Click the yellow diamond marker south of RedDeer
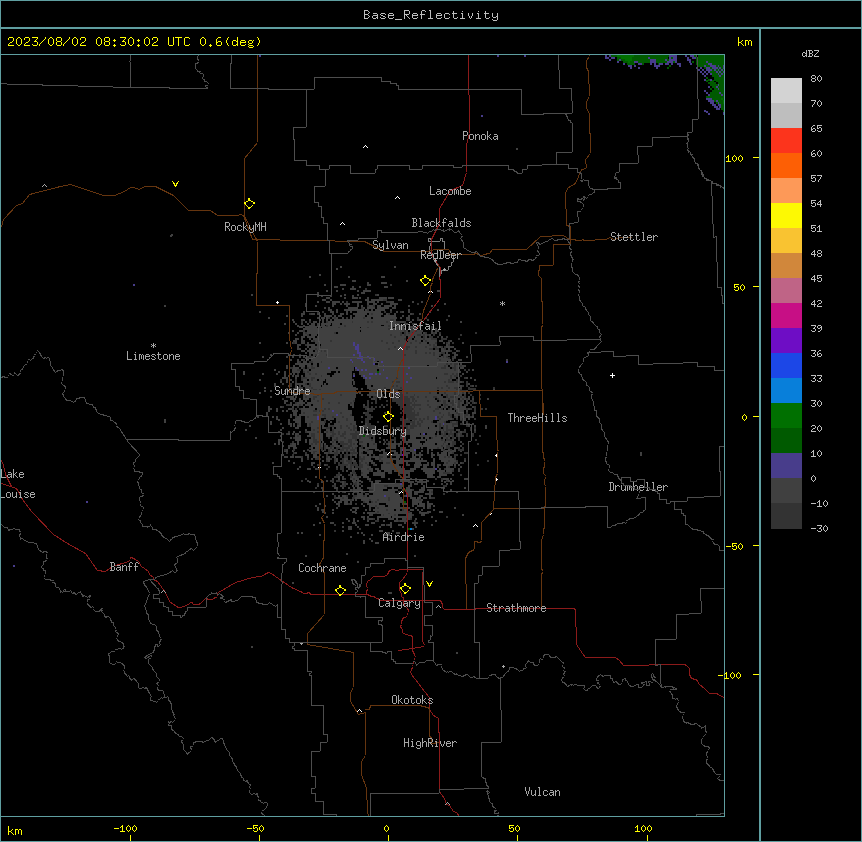This screenshot has width=862, height=842. point(426,281)
